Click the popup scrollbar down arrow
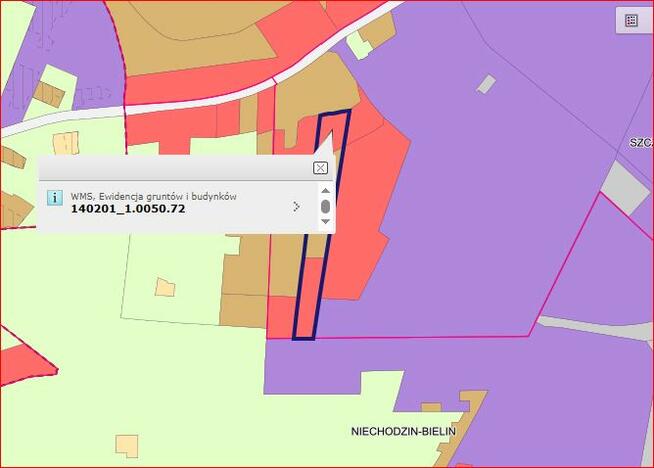654x468 pixels. click(x=325, y=221)
